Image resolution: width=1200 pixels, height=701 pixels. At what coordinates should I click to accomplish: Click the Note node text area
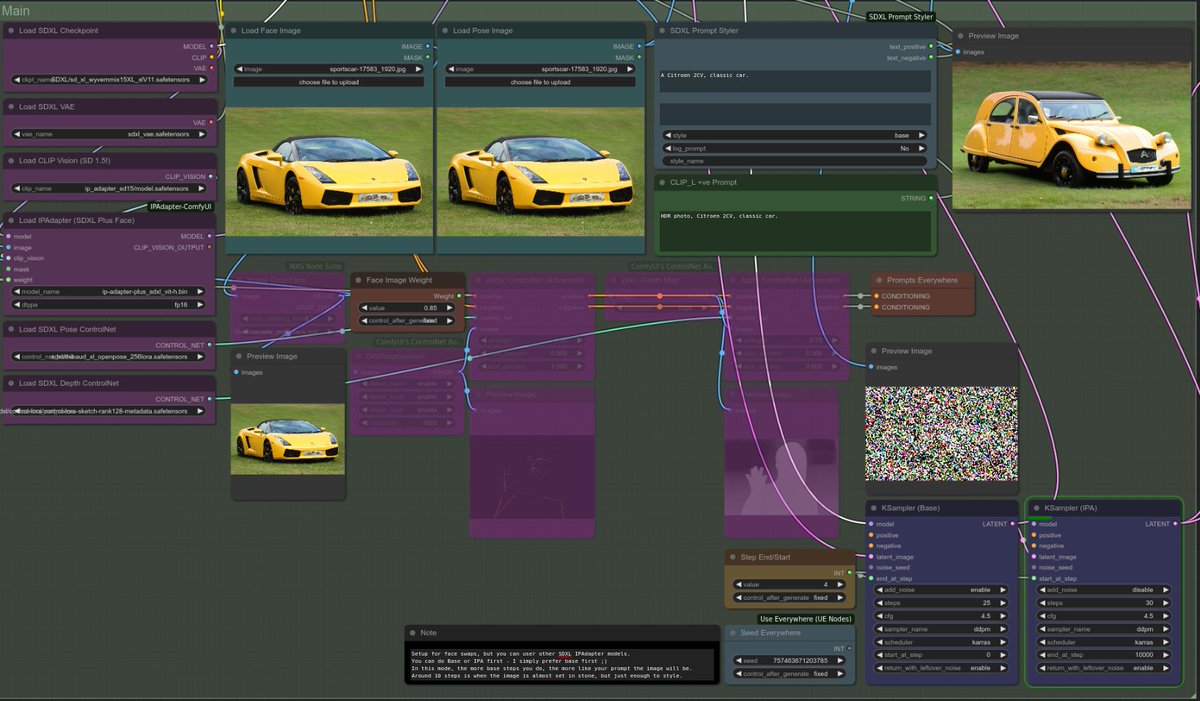pyautogui.click(x=562, y=665)
